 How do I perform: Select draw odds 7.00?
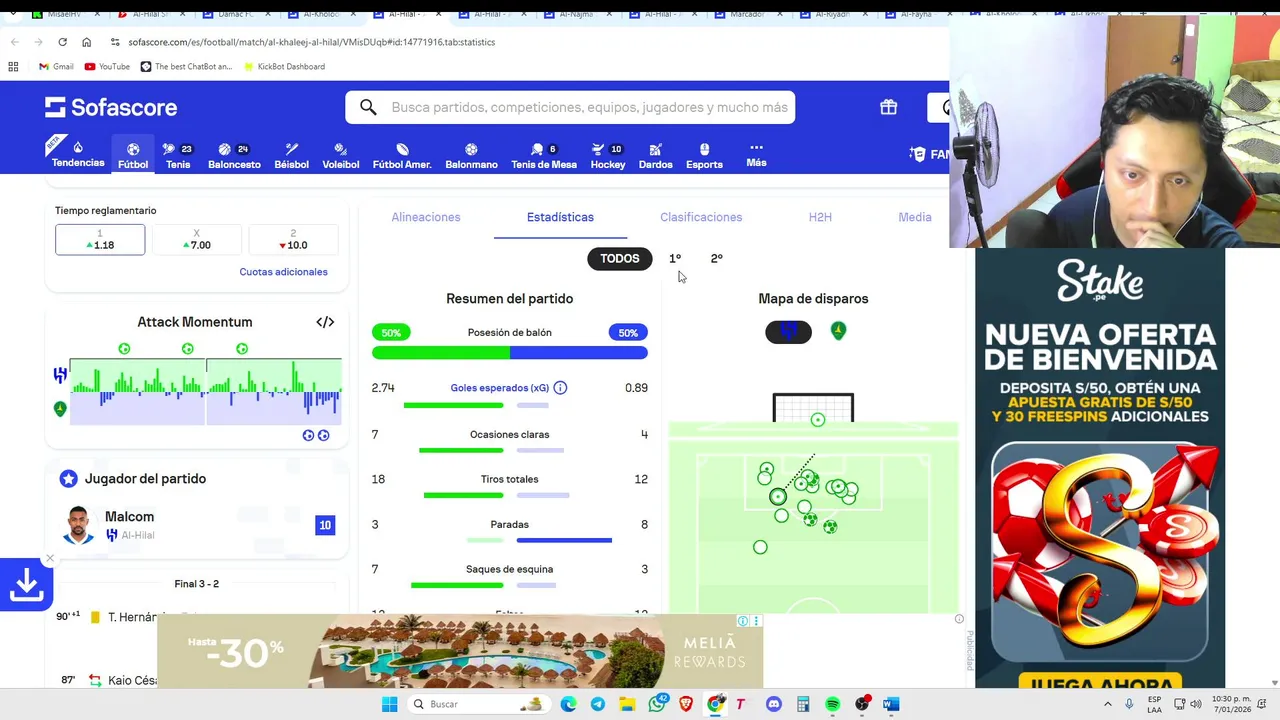196,240
